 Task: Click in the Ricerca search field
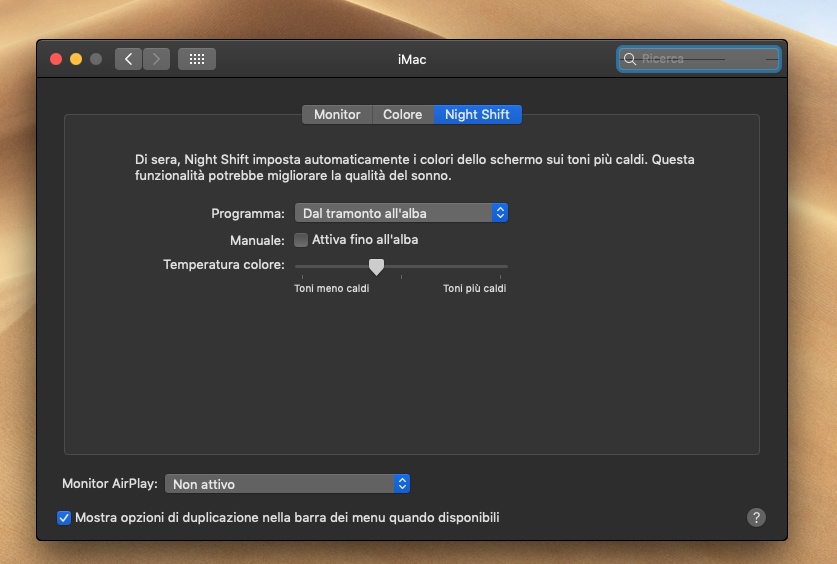click(699, 59)
